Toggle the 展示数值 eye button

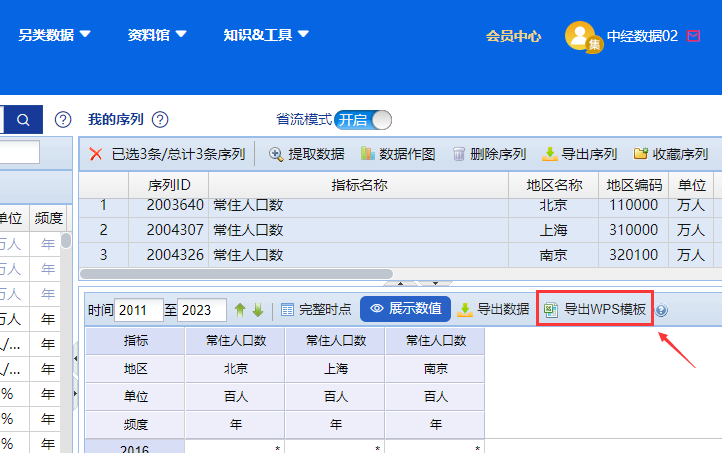[405, 309]
